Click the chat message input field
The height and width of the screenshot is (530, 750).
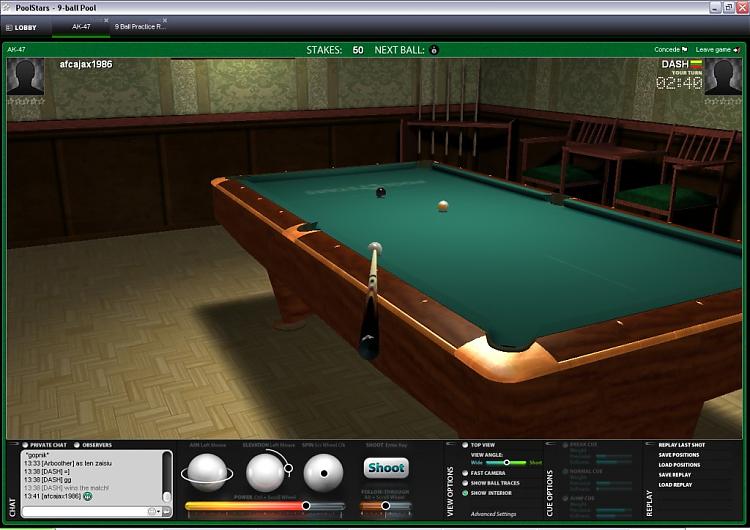(84, 511)
